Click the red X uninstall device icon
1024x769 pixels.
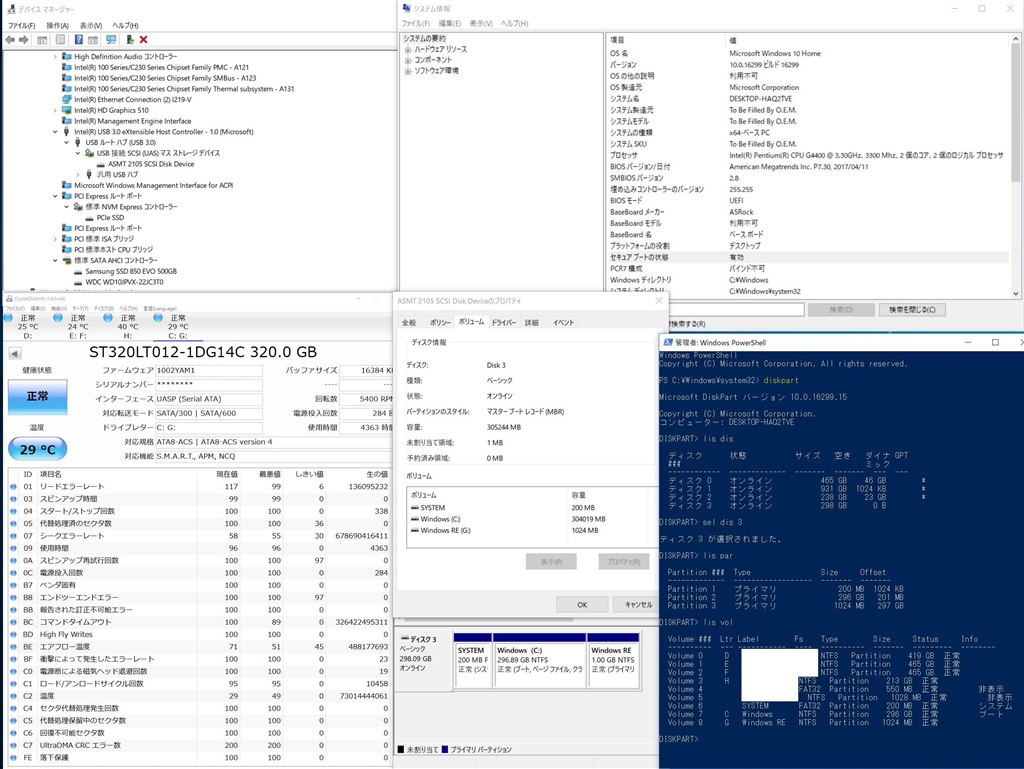144,39
